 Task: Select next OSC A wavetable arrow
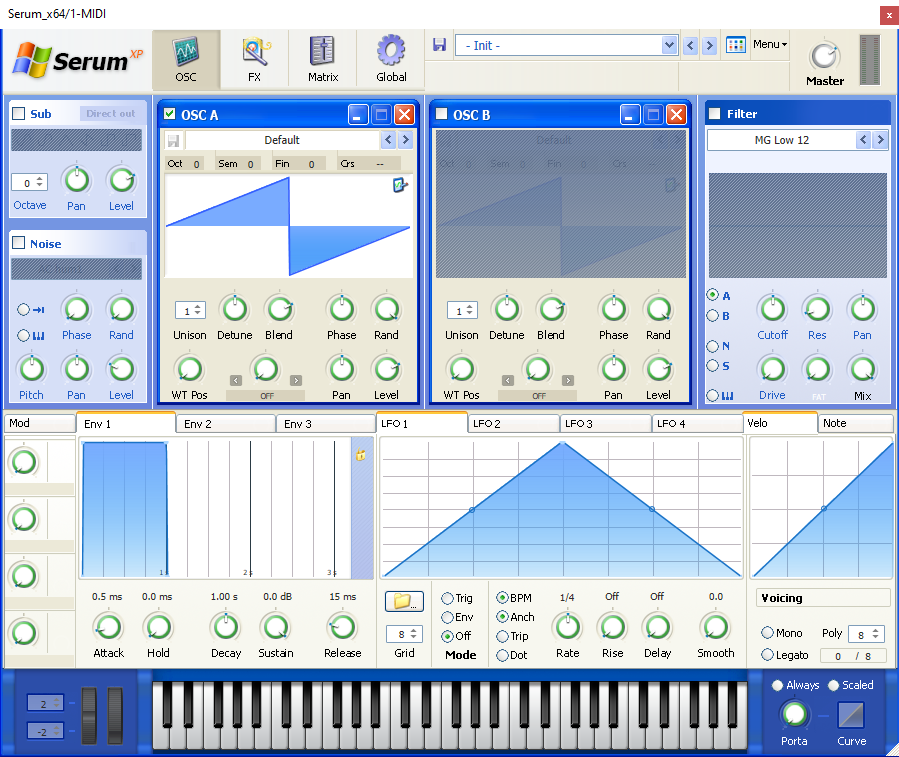(405, 139)
